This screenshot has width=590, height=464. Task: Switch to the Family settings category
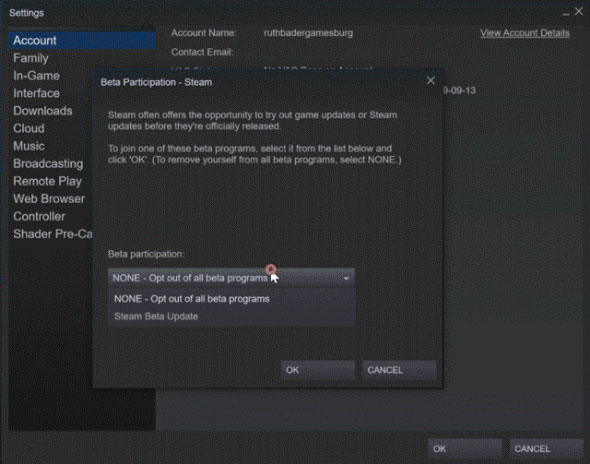pyautogui.click(x=31, y=58)
